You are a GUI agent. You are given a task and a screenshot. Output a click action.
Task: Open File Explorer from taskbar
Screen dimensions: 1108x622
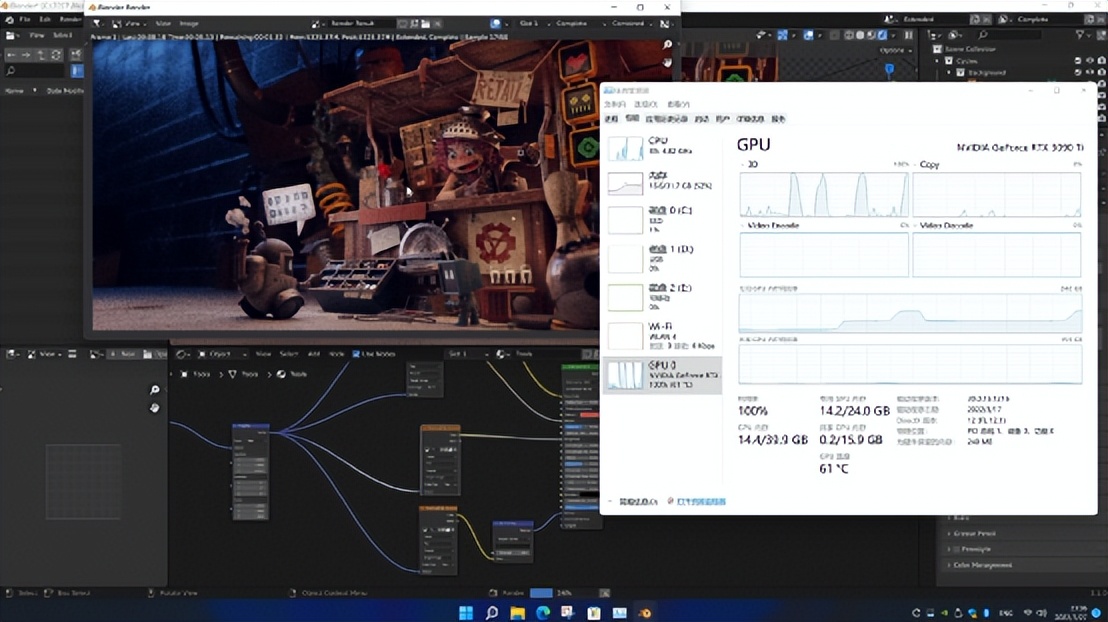point(517,612)
